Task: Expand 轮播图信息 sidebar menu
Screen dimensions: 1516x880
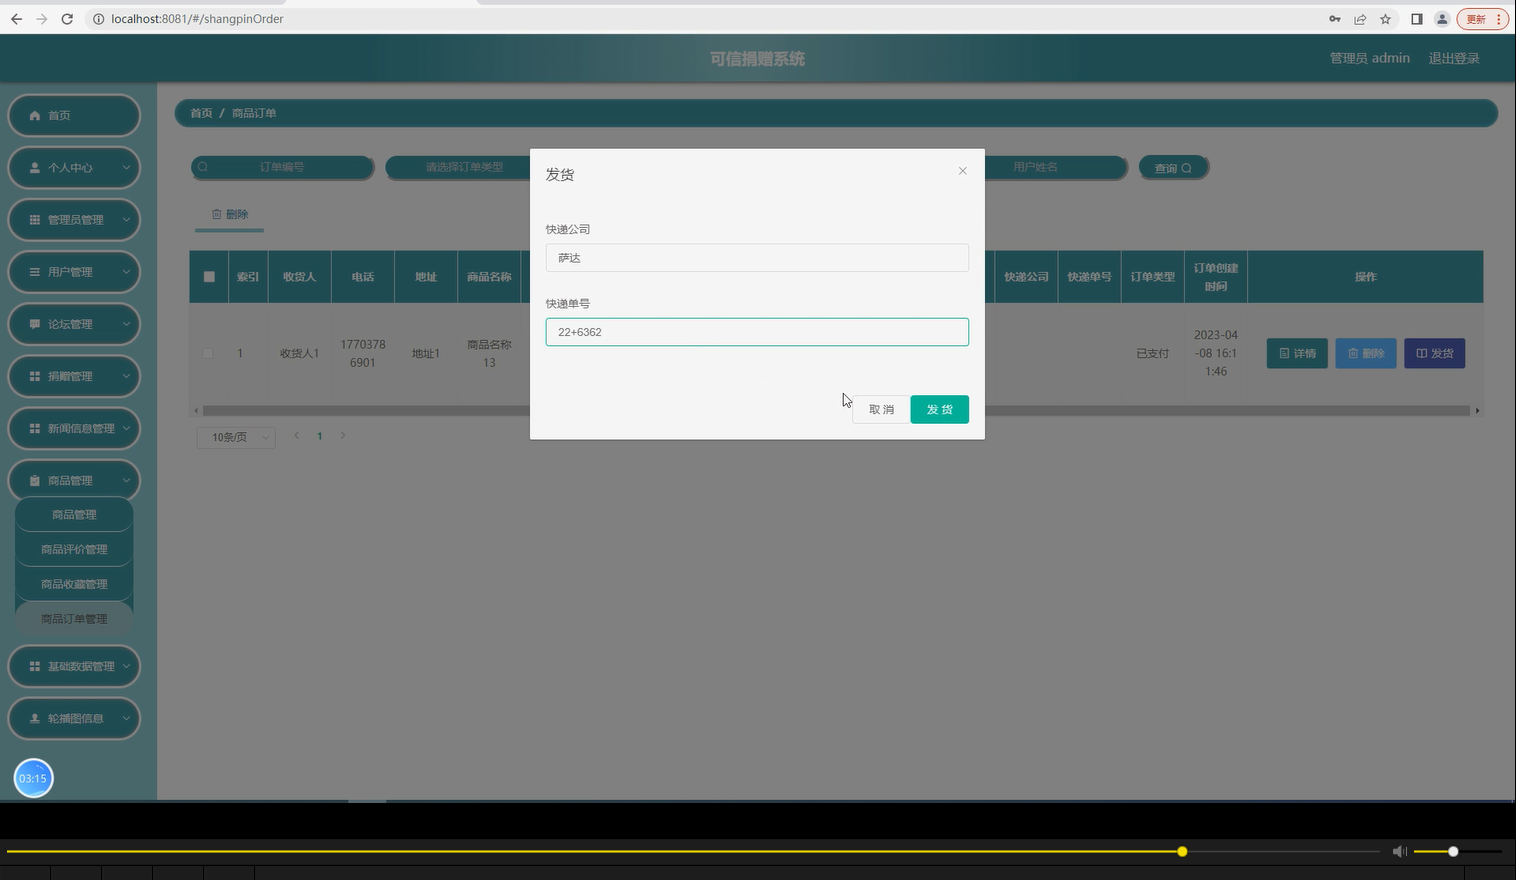Action: pos(74,718)
